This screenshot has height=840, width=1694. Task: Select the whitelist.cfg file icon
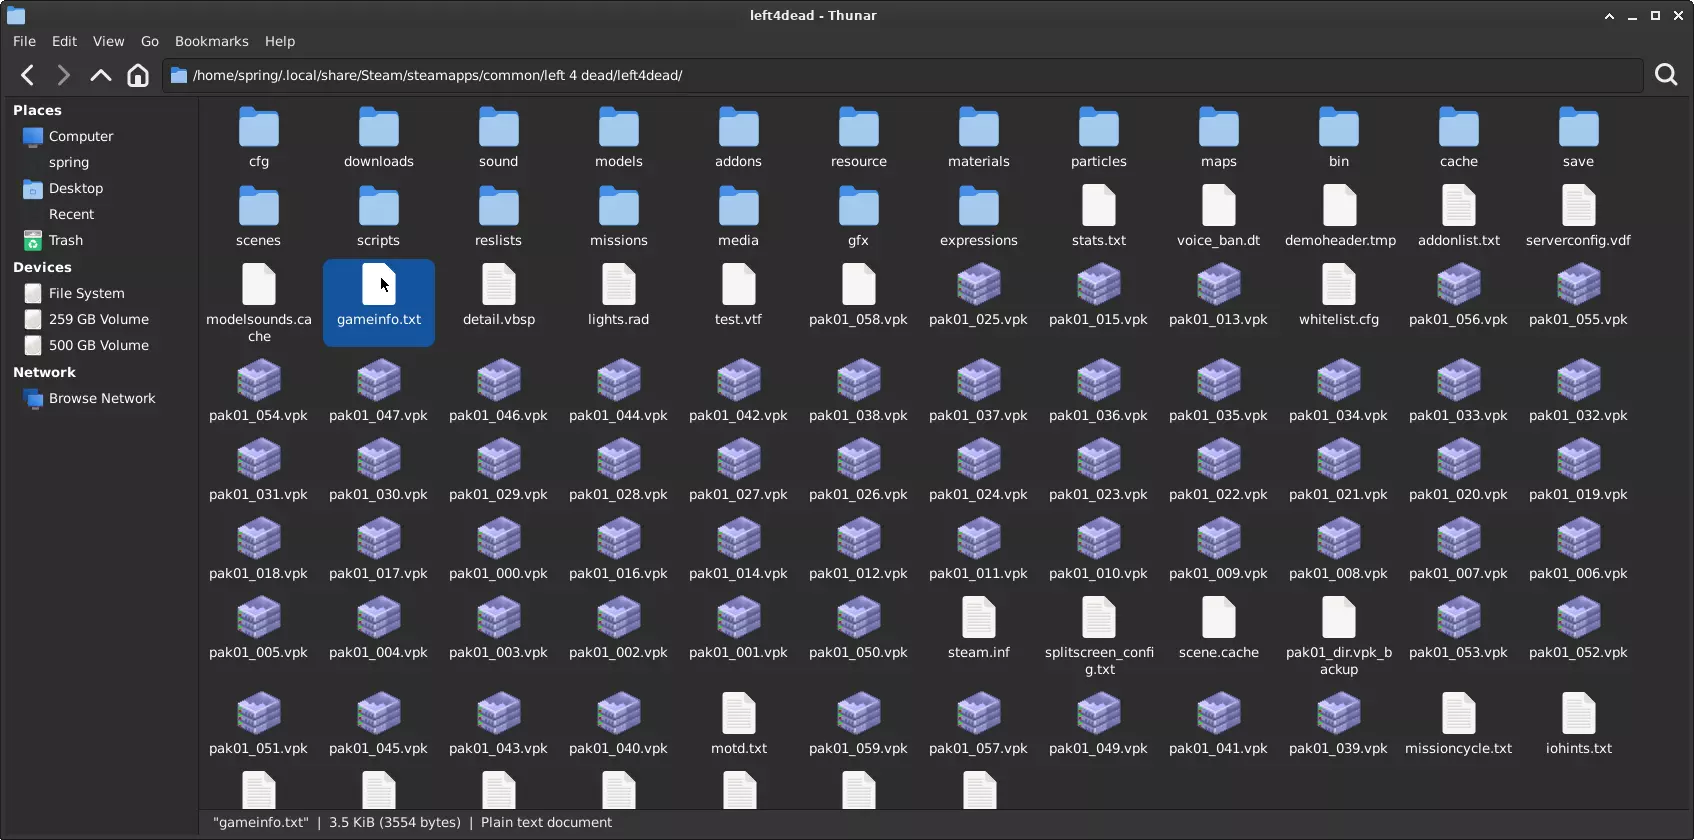coord(1339,285)
